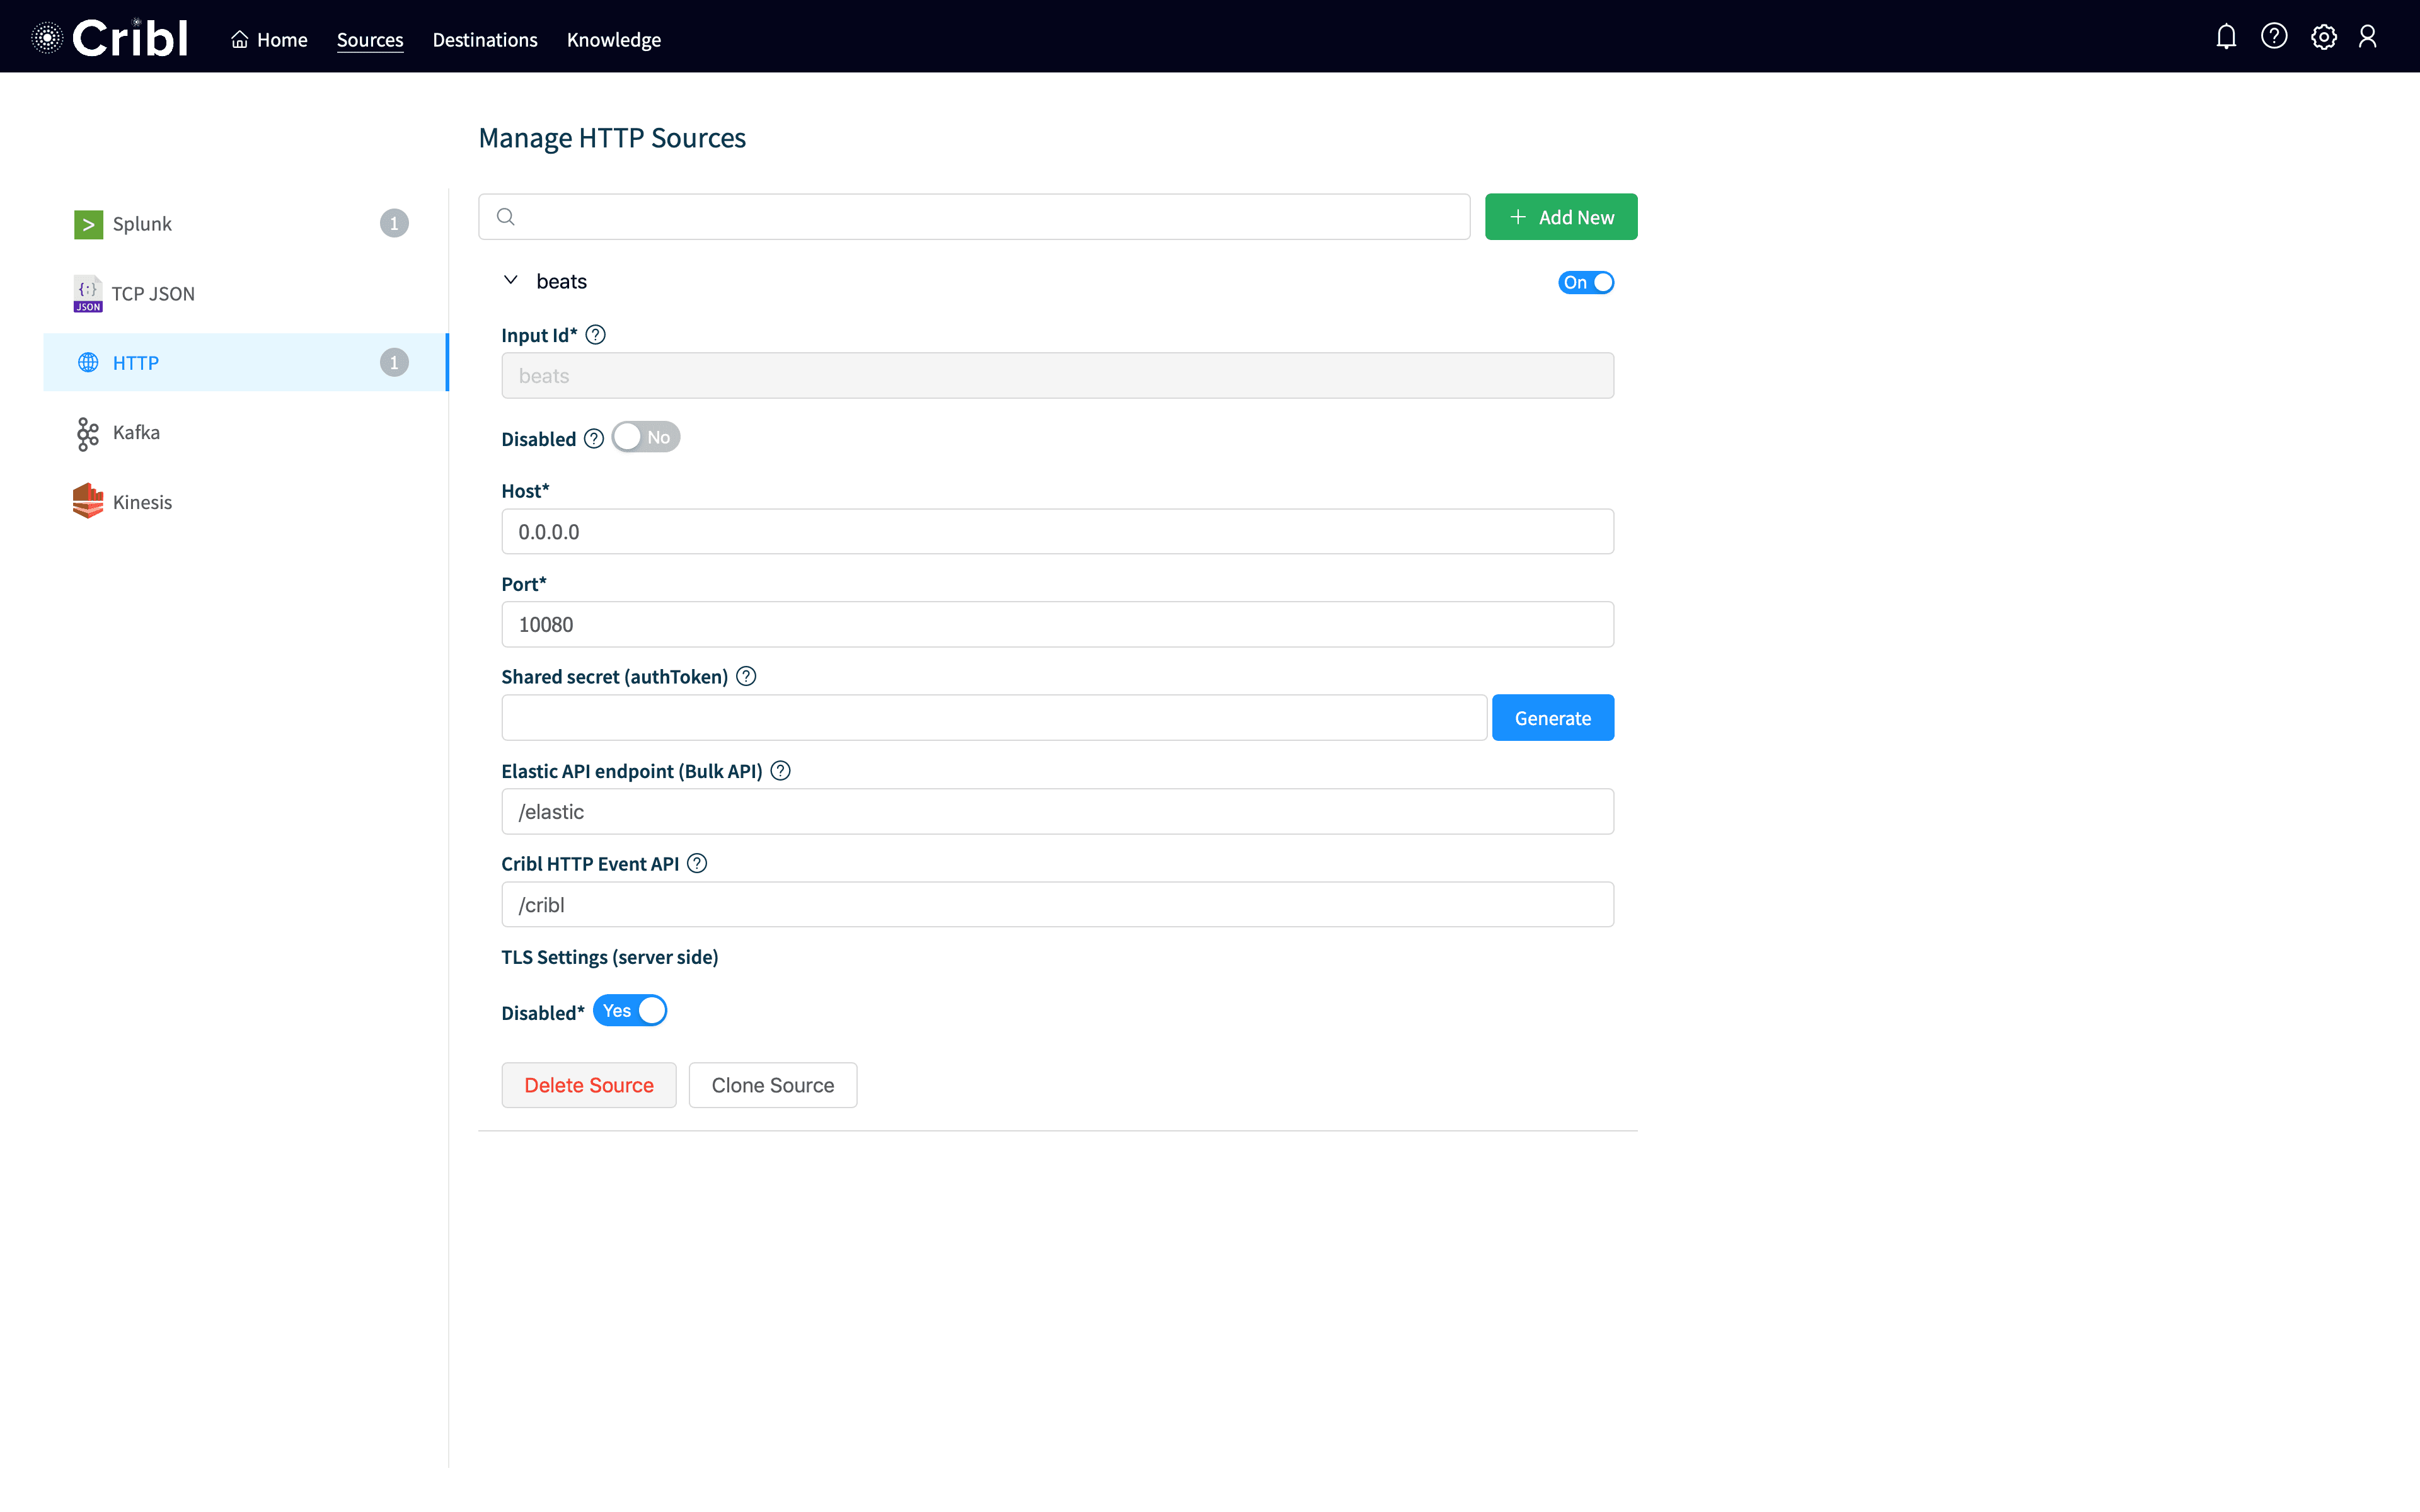Collapse the beats source section
The width and height of the screenshot is (2420, 1512).
(x=511, y=281)
